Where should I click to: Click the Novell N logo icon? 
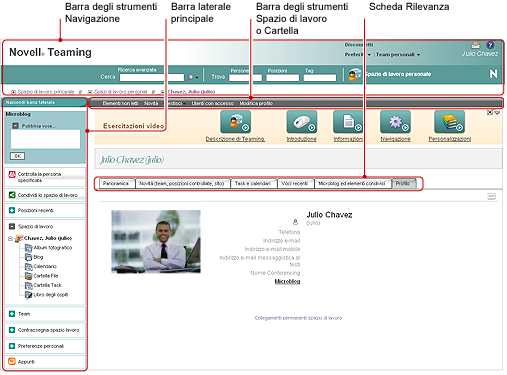[x=493, y=74]
